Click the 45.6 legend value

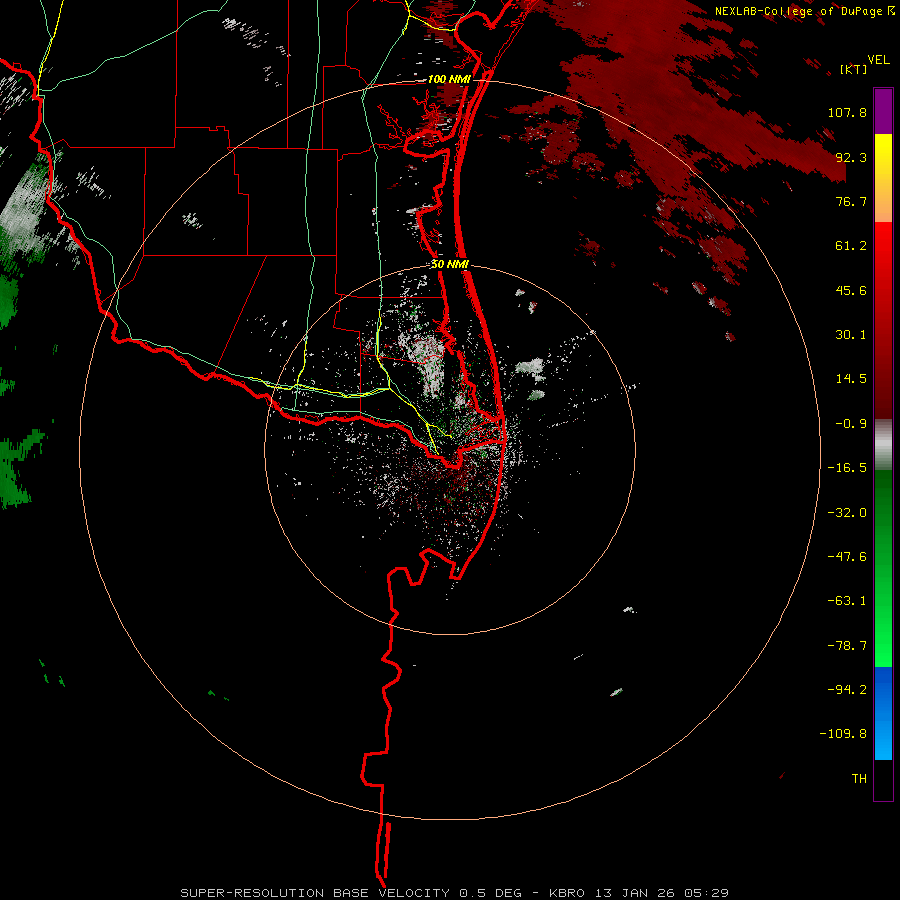tap(851, 290)
